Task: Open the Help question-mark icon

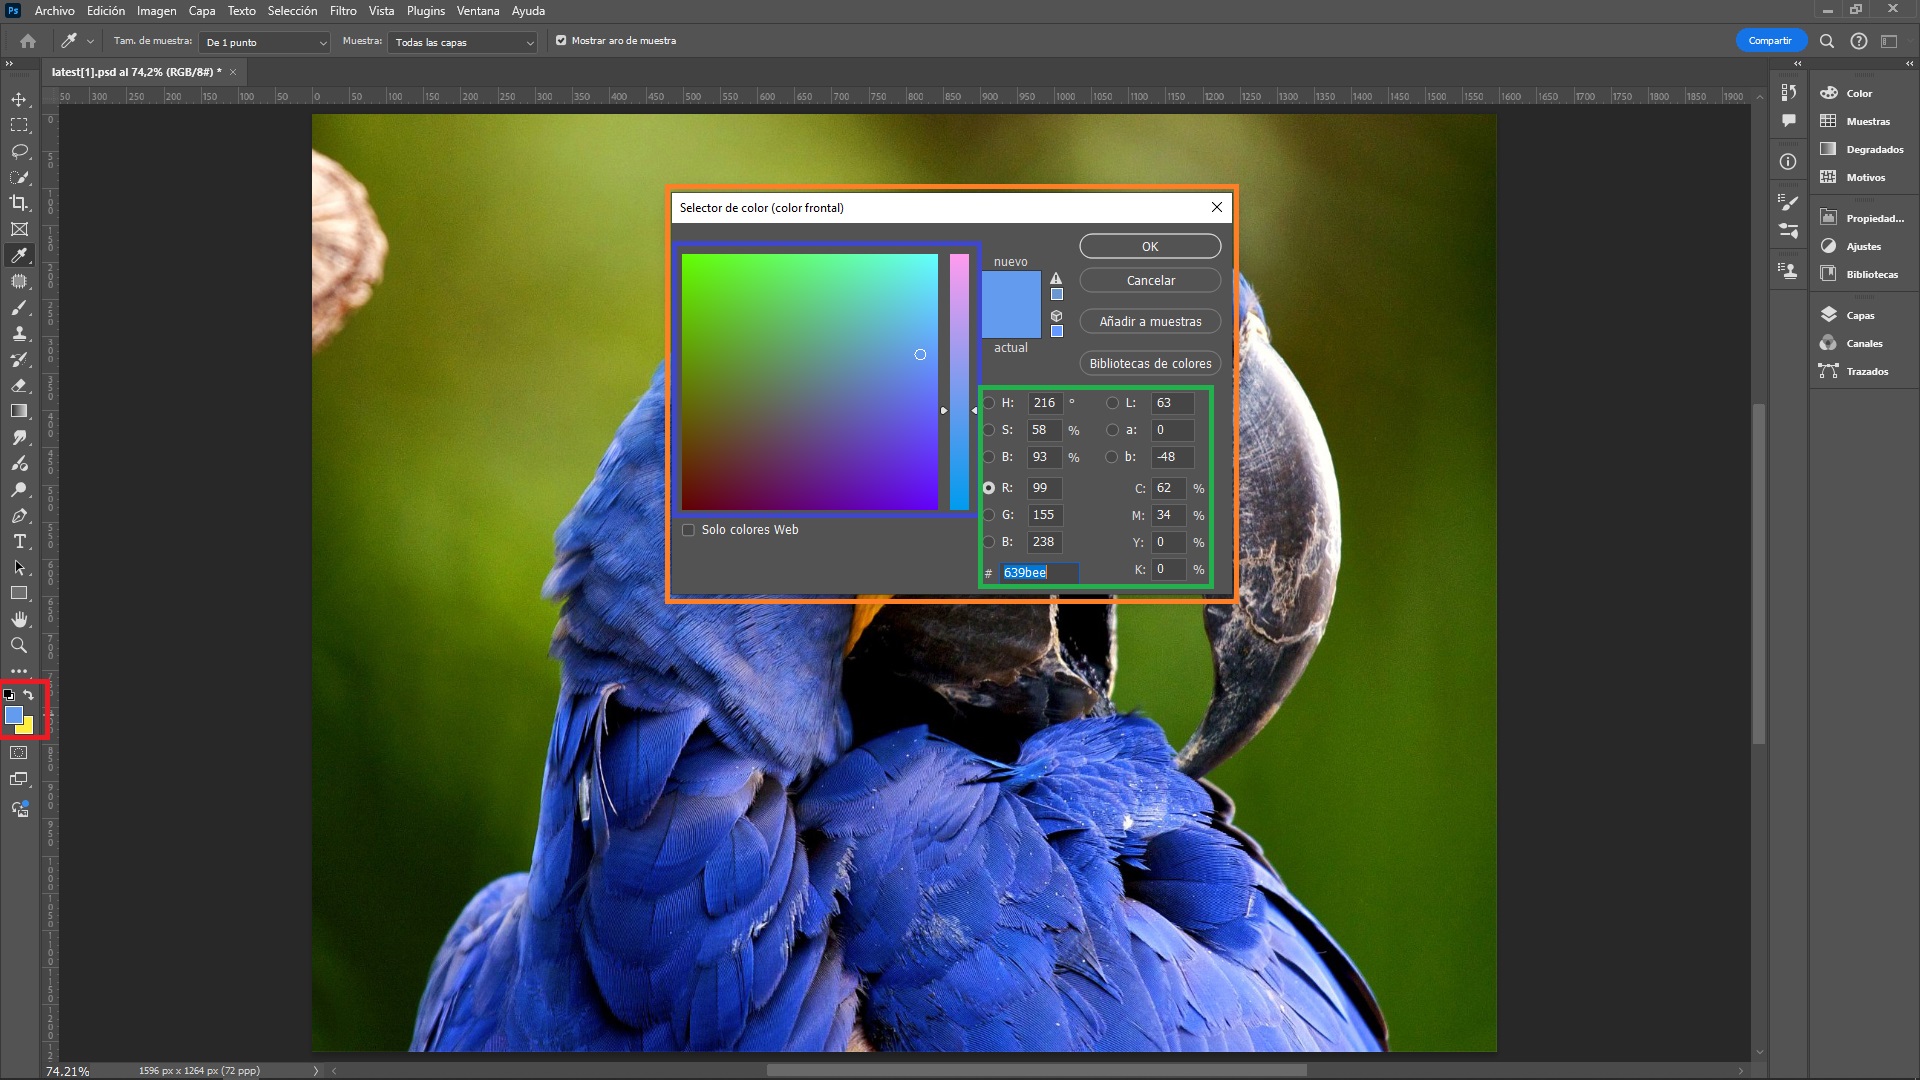Action: [x=1859, y=41]
